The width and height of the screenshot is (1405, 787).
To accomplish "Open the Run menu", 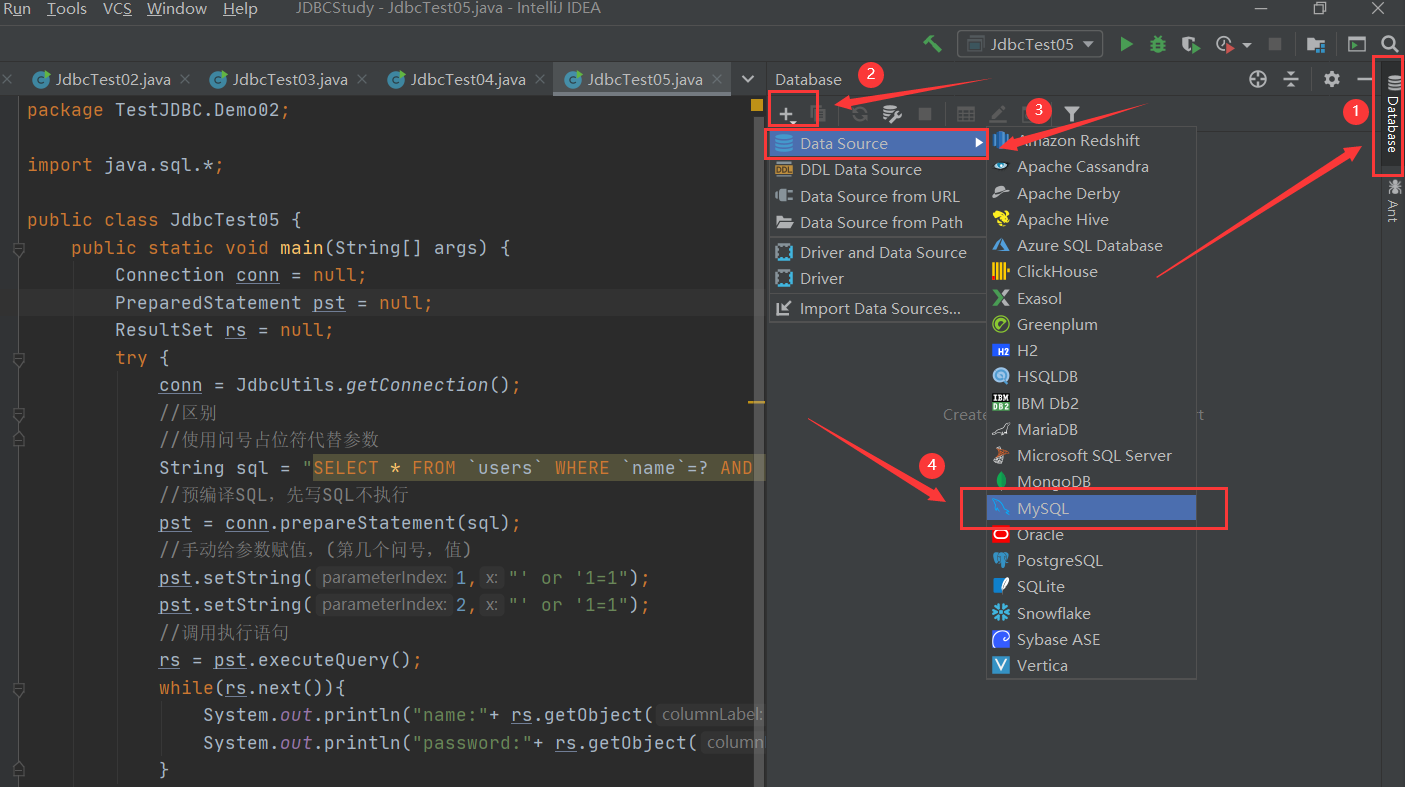I will point(17,9).
